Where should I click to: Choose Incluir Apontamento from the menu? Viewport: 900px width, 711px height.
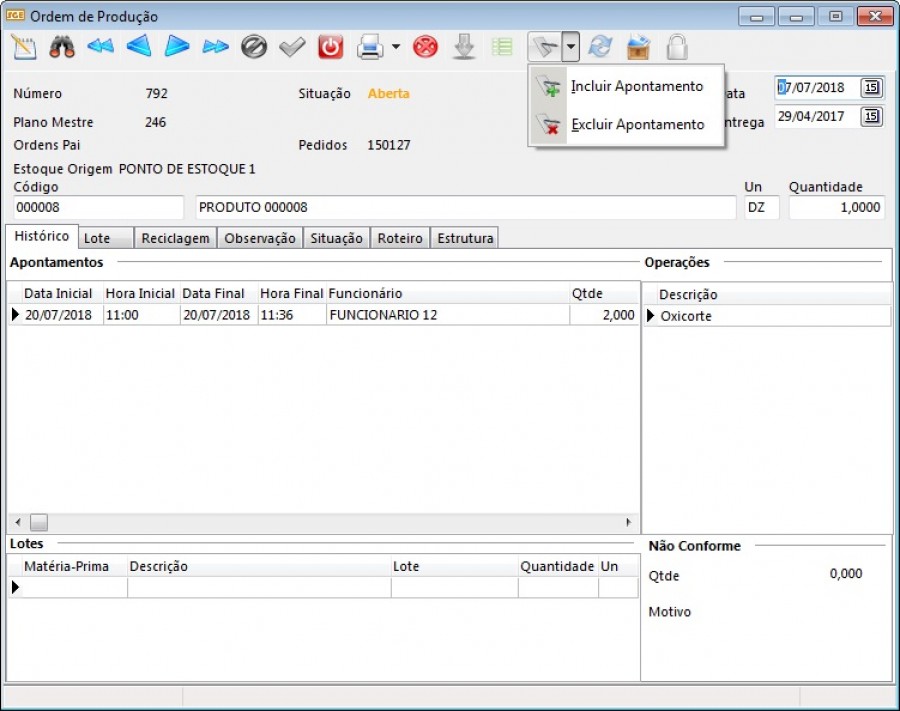coord(626,87)
